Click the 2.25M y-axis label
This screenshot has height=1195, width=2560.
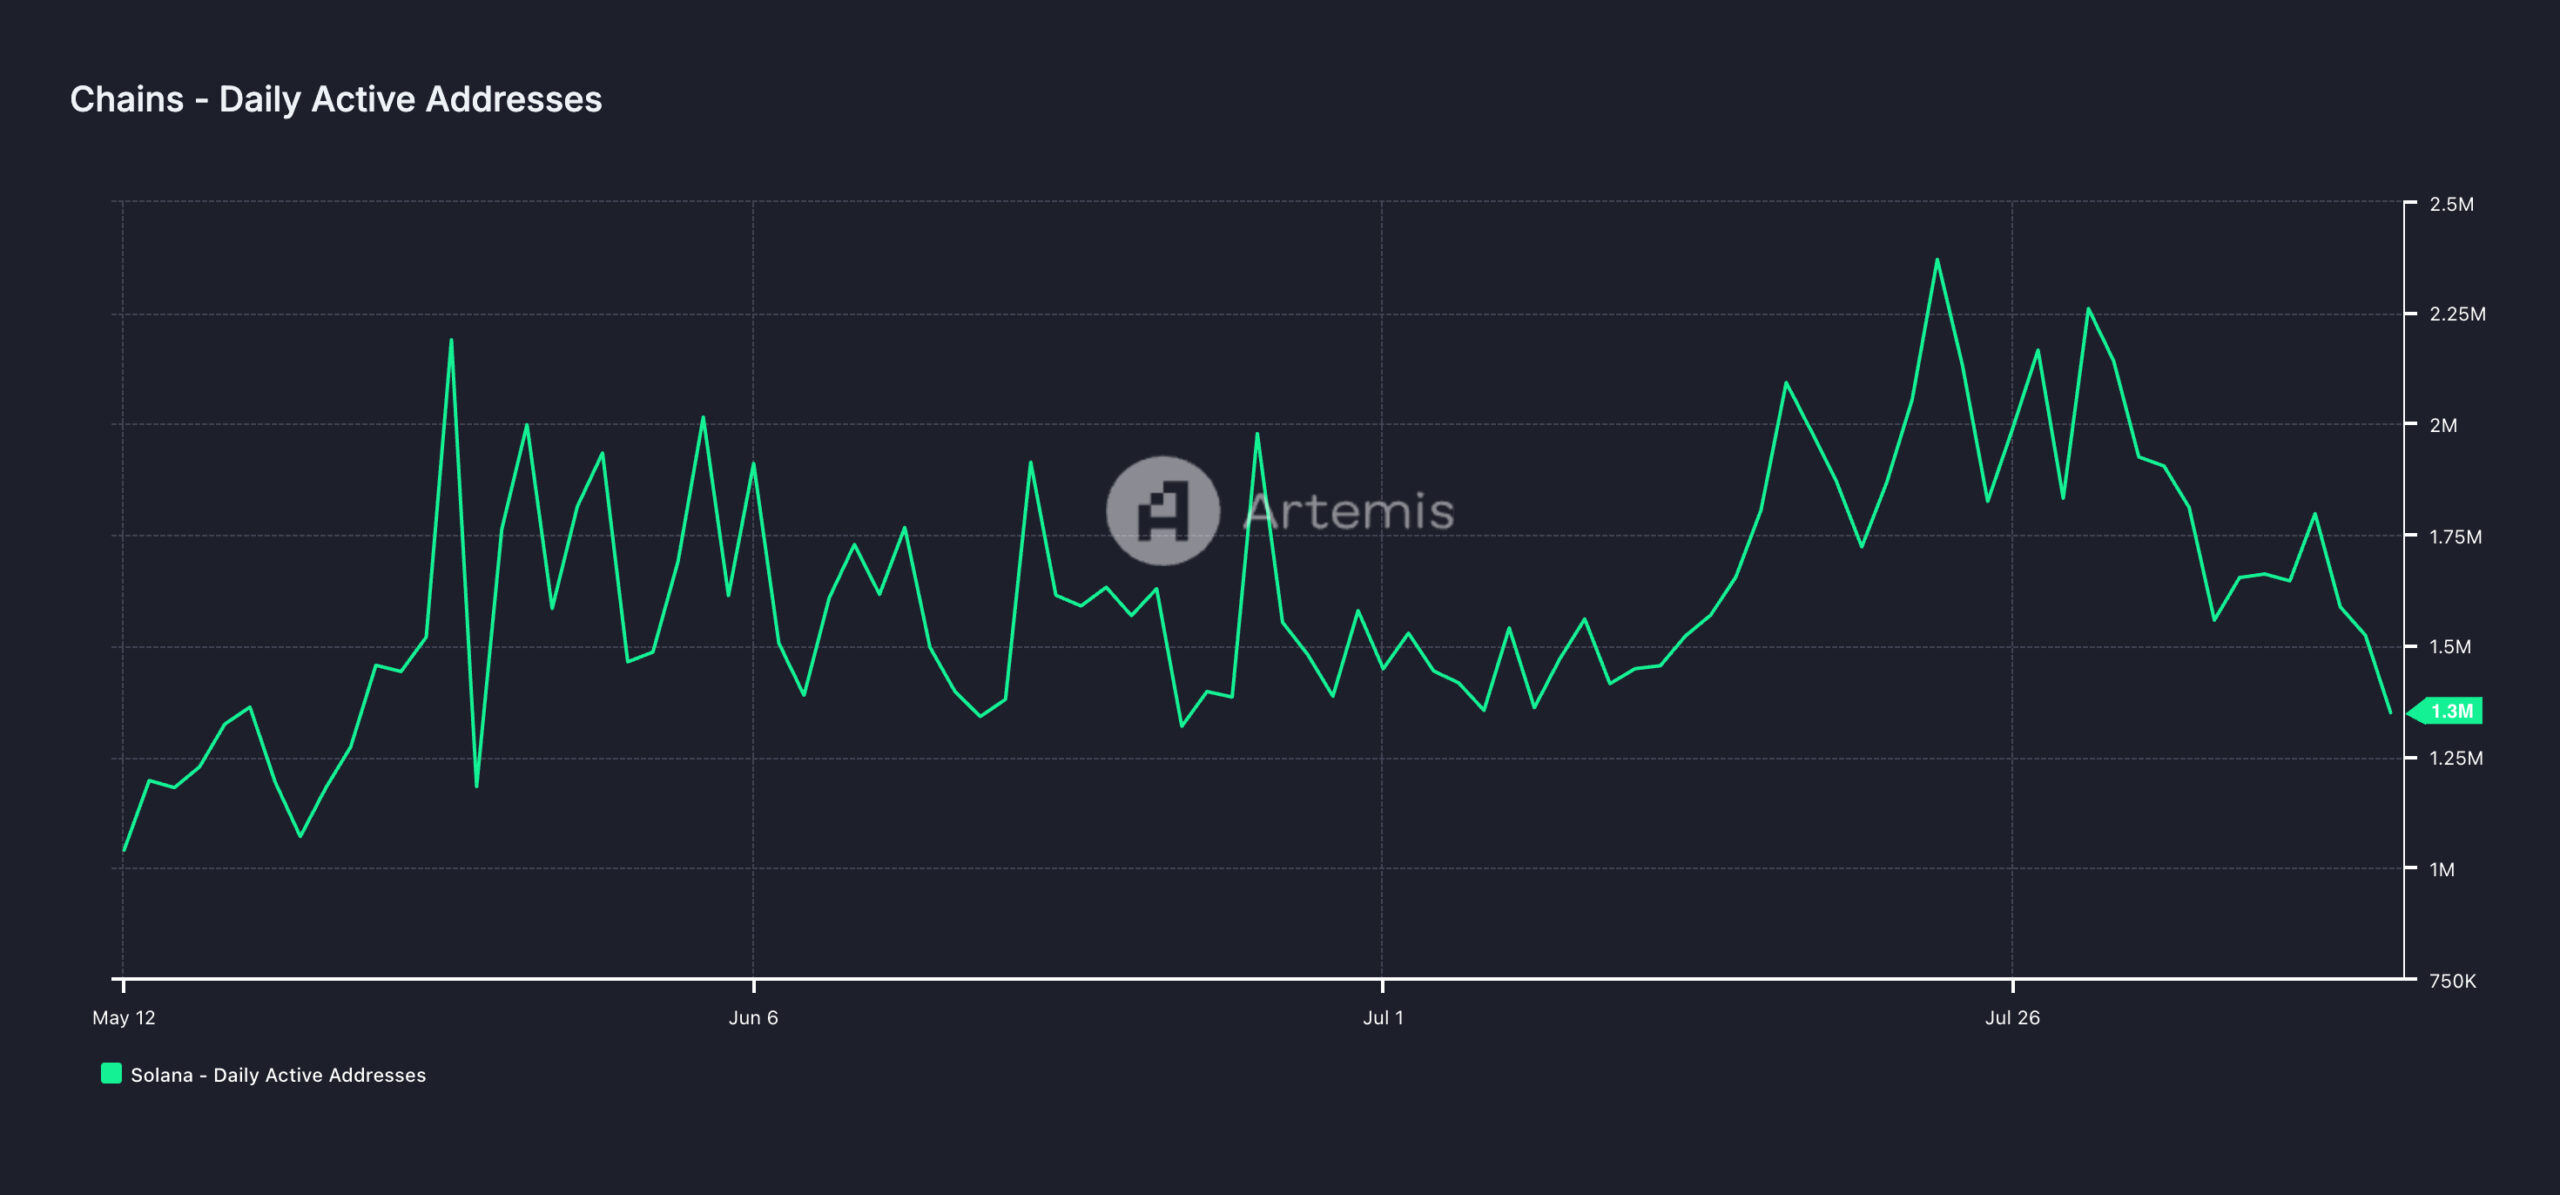point(2457,314)
